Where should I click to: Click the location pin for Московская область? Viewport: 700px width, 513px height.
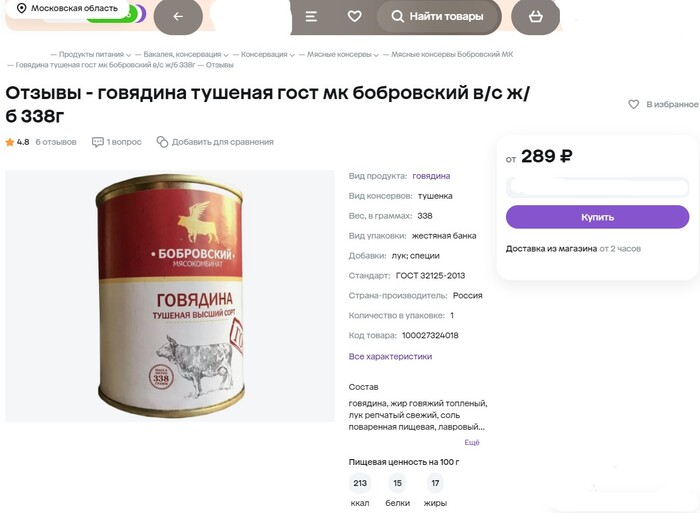pos(21,8)
